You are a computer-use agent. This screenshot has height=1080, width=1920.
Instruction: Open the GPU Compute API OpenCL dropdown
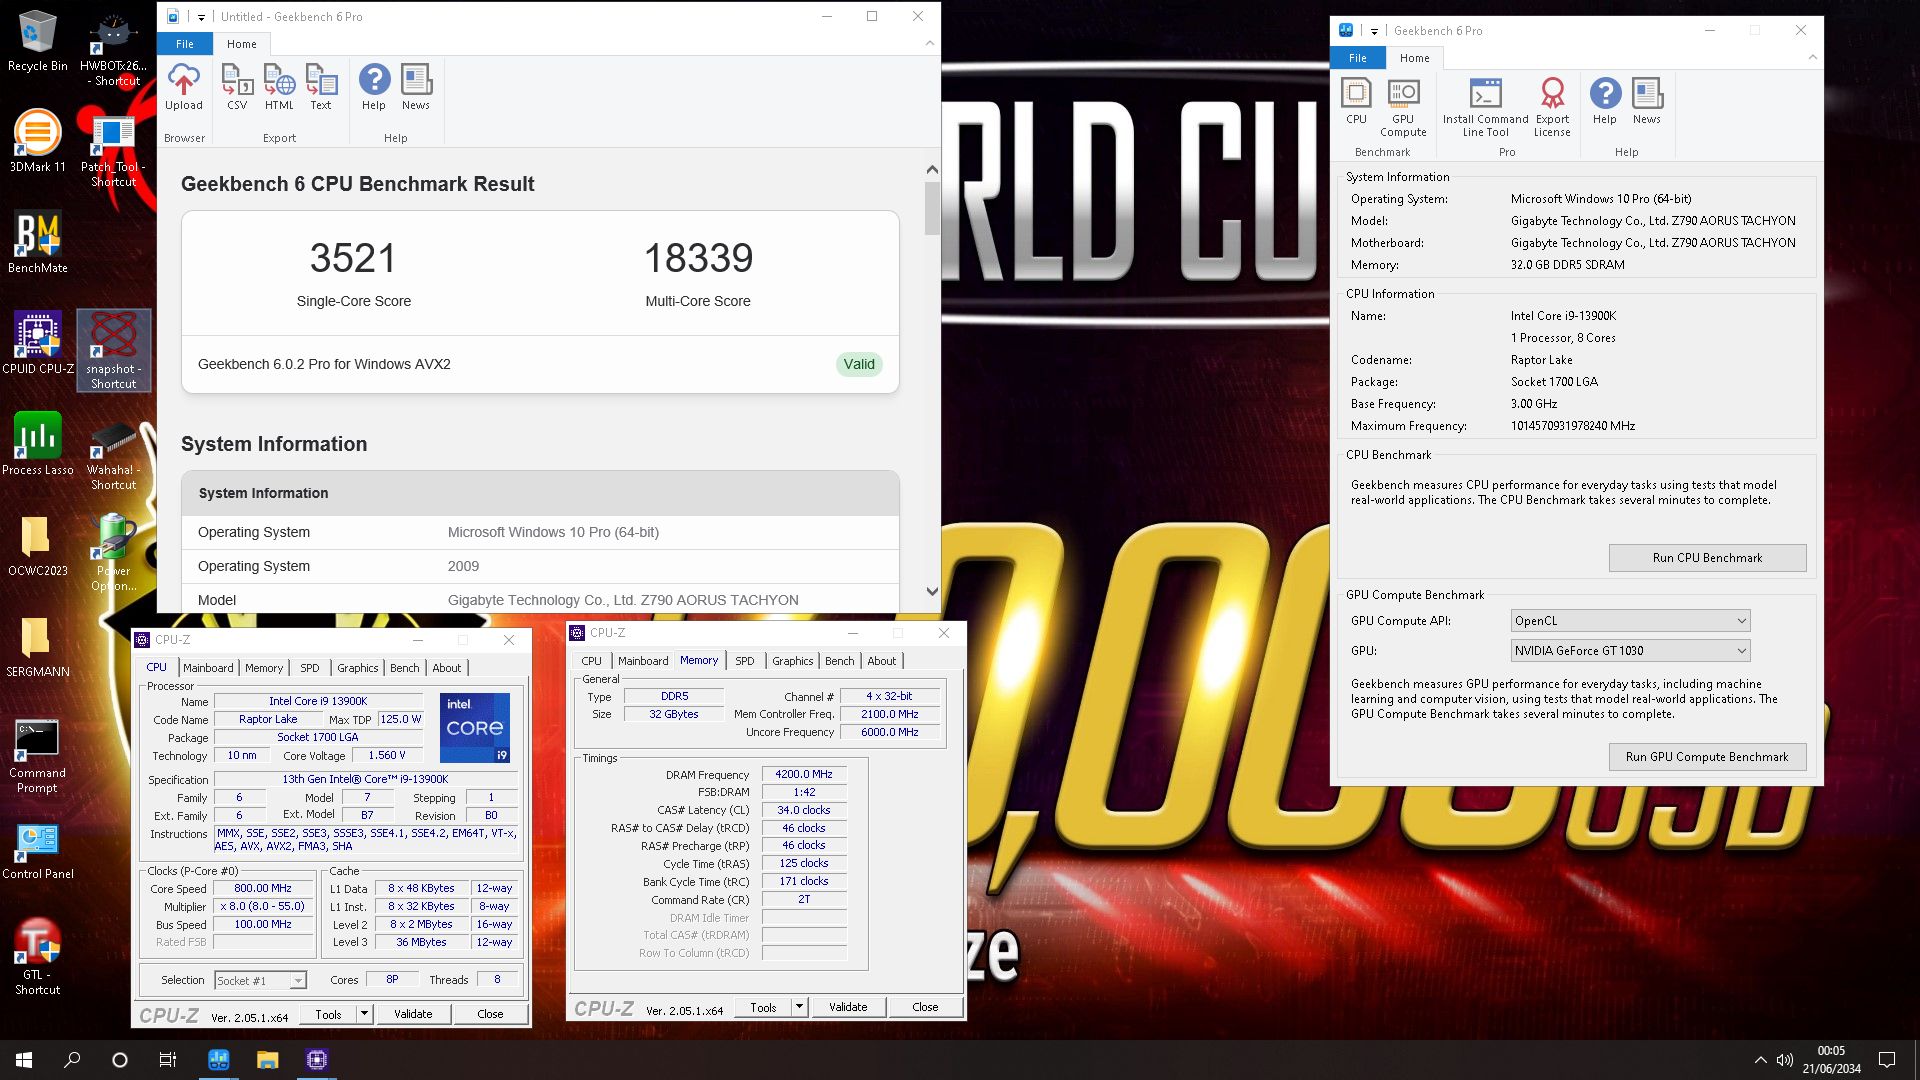(1630, 621)
